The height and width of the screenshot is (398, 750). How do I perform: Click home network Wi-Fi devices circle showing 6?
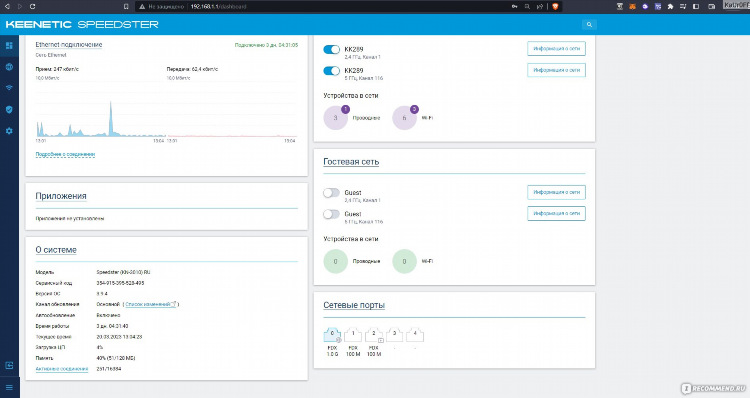pos(405,118)
